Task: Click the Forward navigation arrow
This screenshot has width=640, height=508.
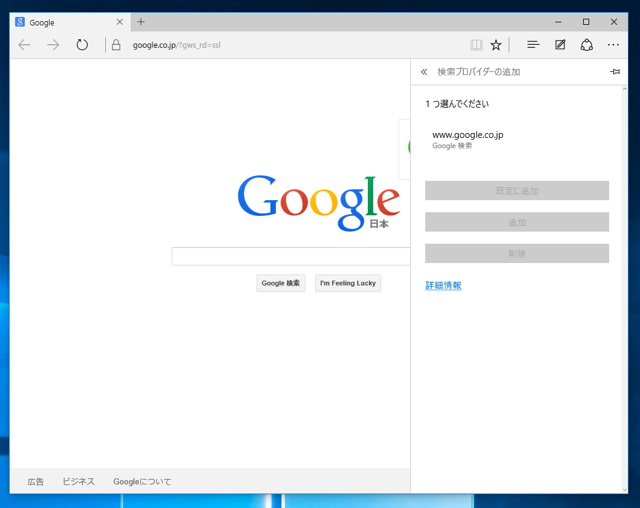Action: pos(53,45)
